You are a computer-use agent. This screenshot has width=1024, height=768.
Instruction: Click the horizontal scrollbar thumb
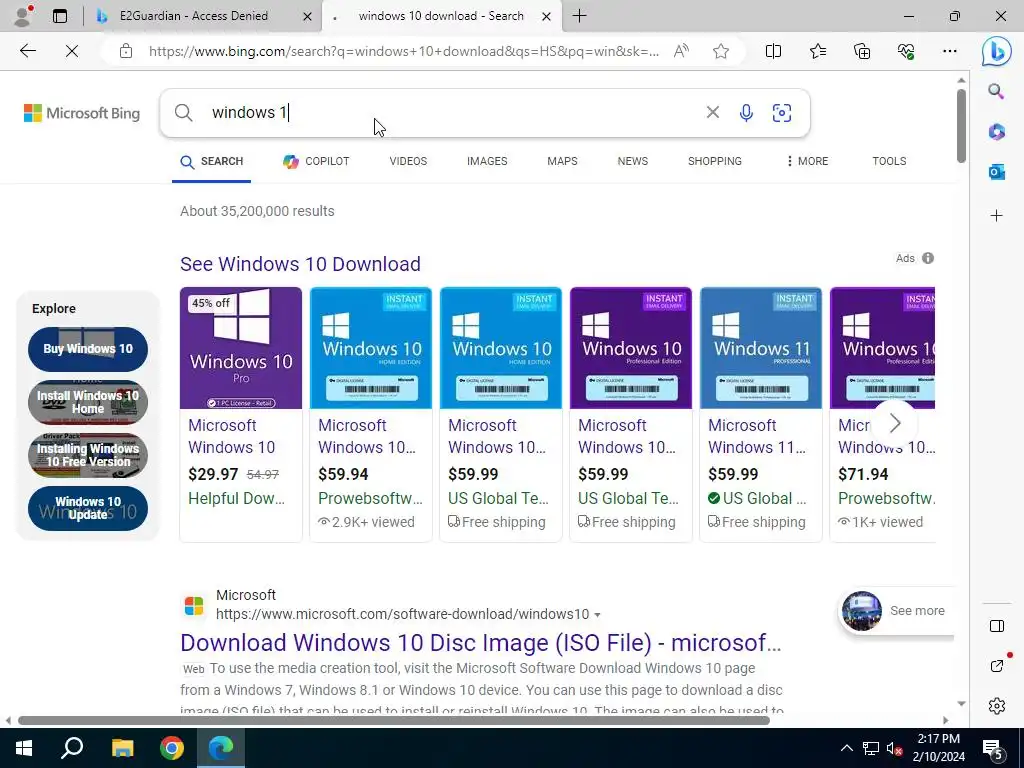pos(394,720)
